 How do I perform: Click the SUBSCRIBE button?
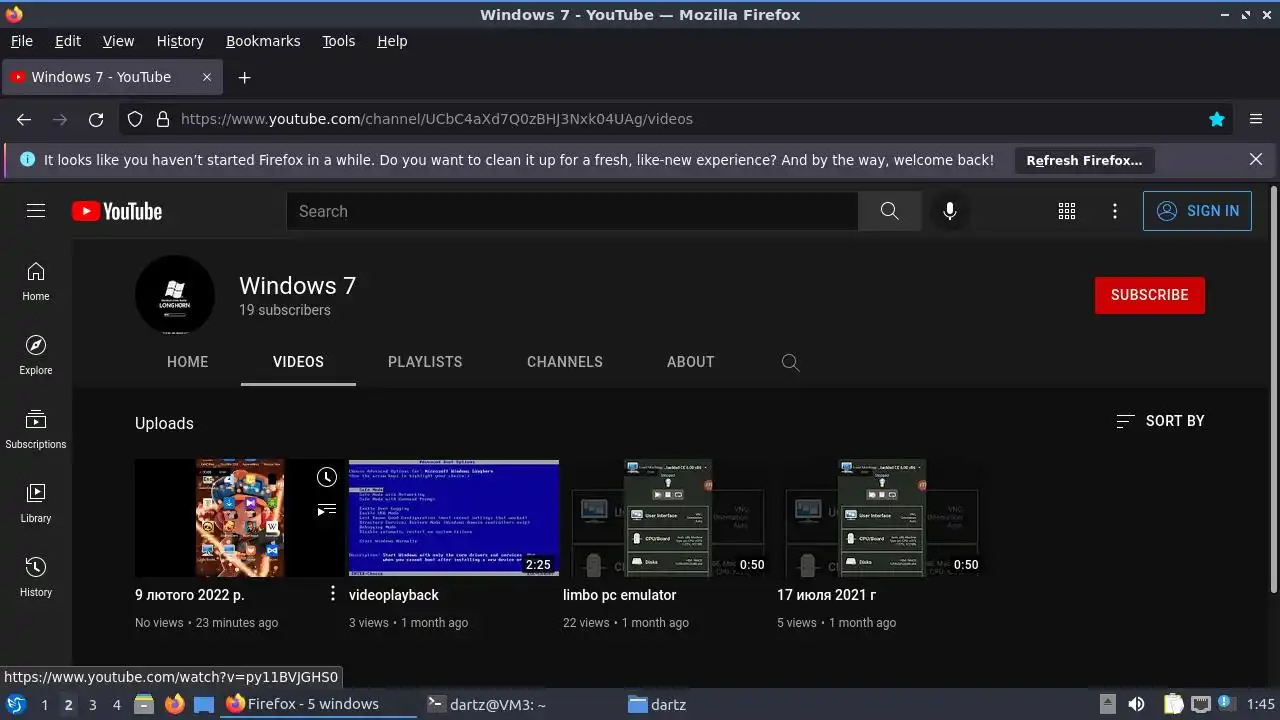(x=1150, y=295)
